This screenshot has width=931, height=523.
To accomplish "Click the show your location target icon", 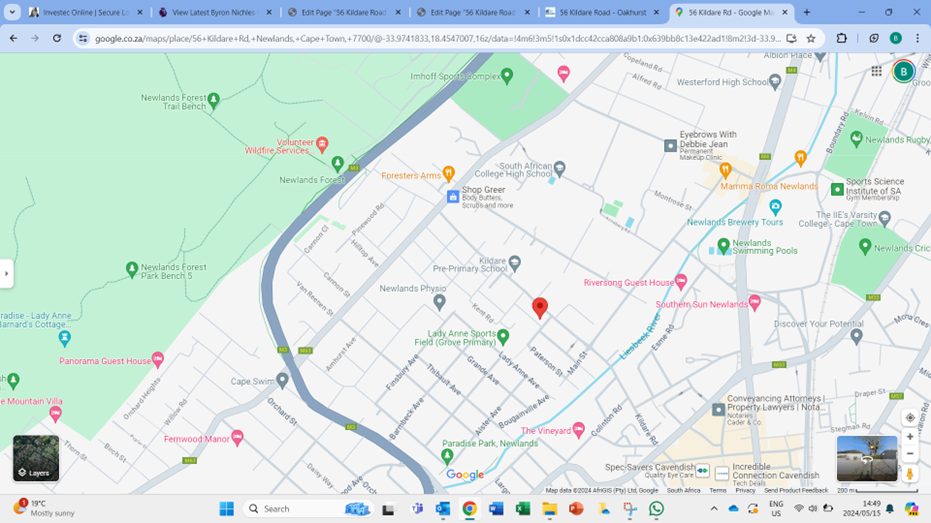I will (909, 418).
